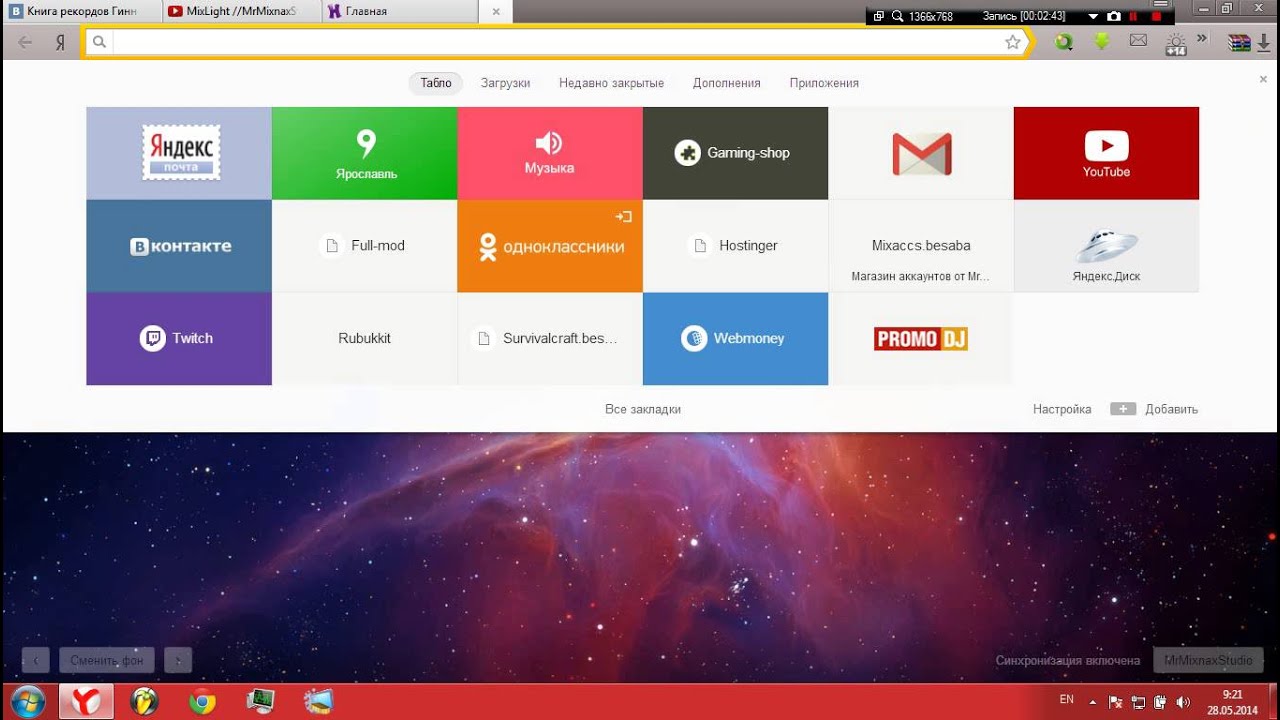Viewport: 1280px width, 720px height.
Task: Open the Survivalcraft.bes... tile
Action: point(550,339)
